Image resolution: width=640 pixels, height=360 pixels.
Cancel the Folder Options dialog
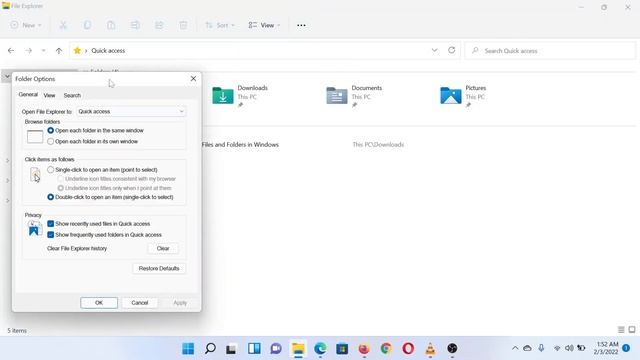[140, 302]
